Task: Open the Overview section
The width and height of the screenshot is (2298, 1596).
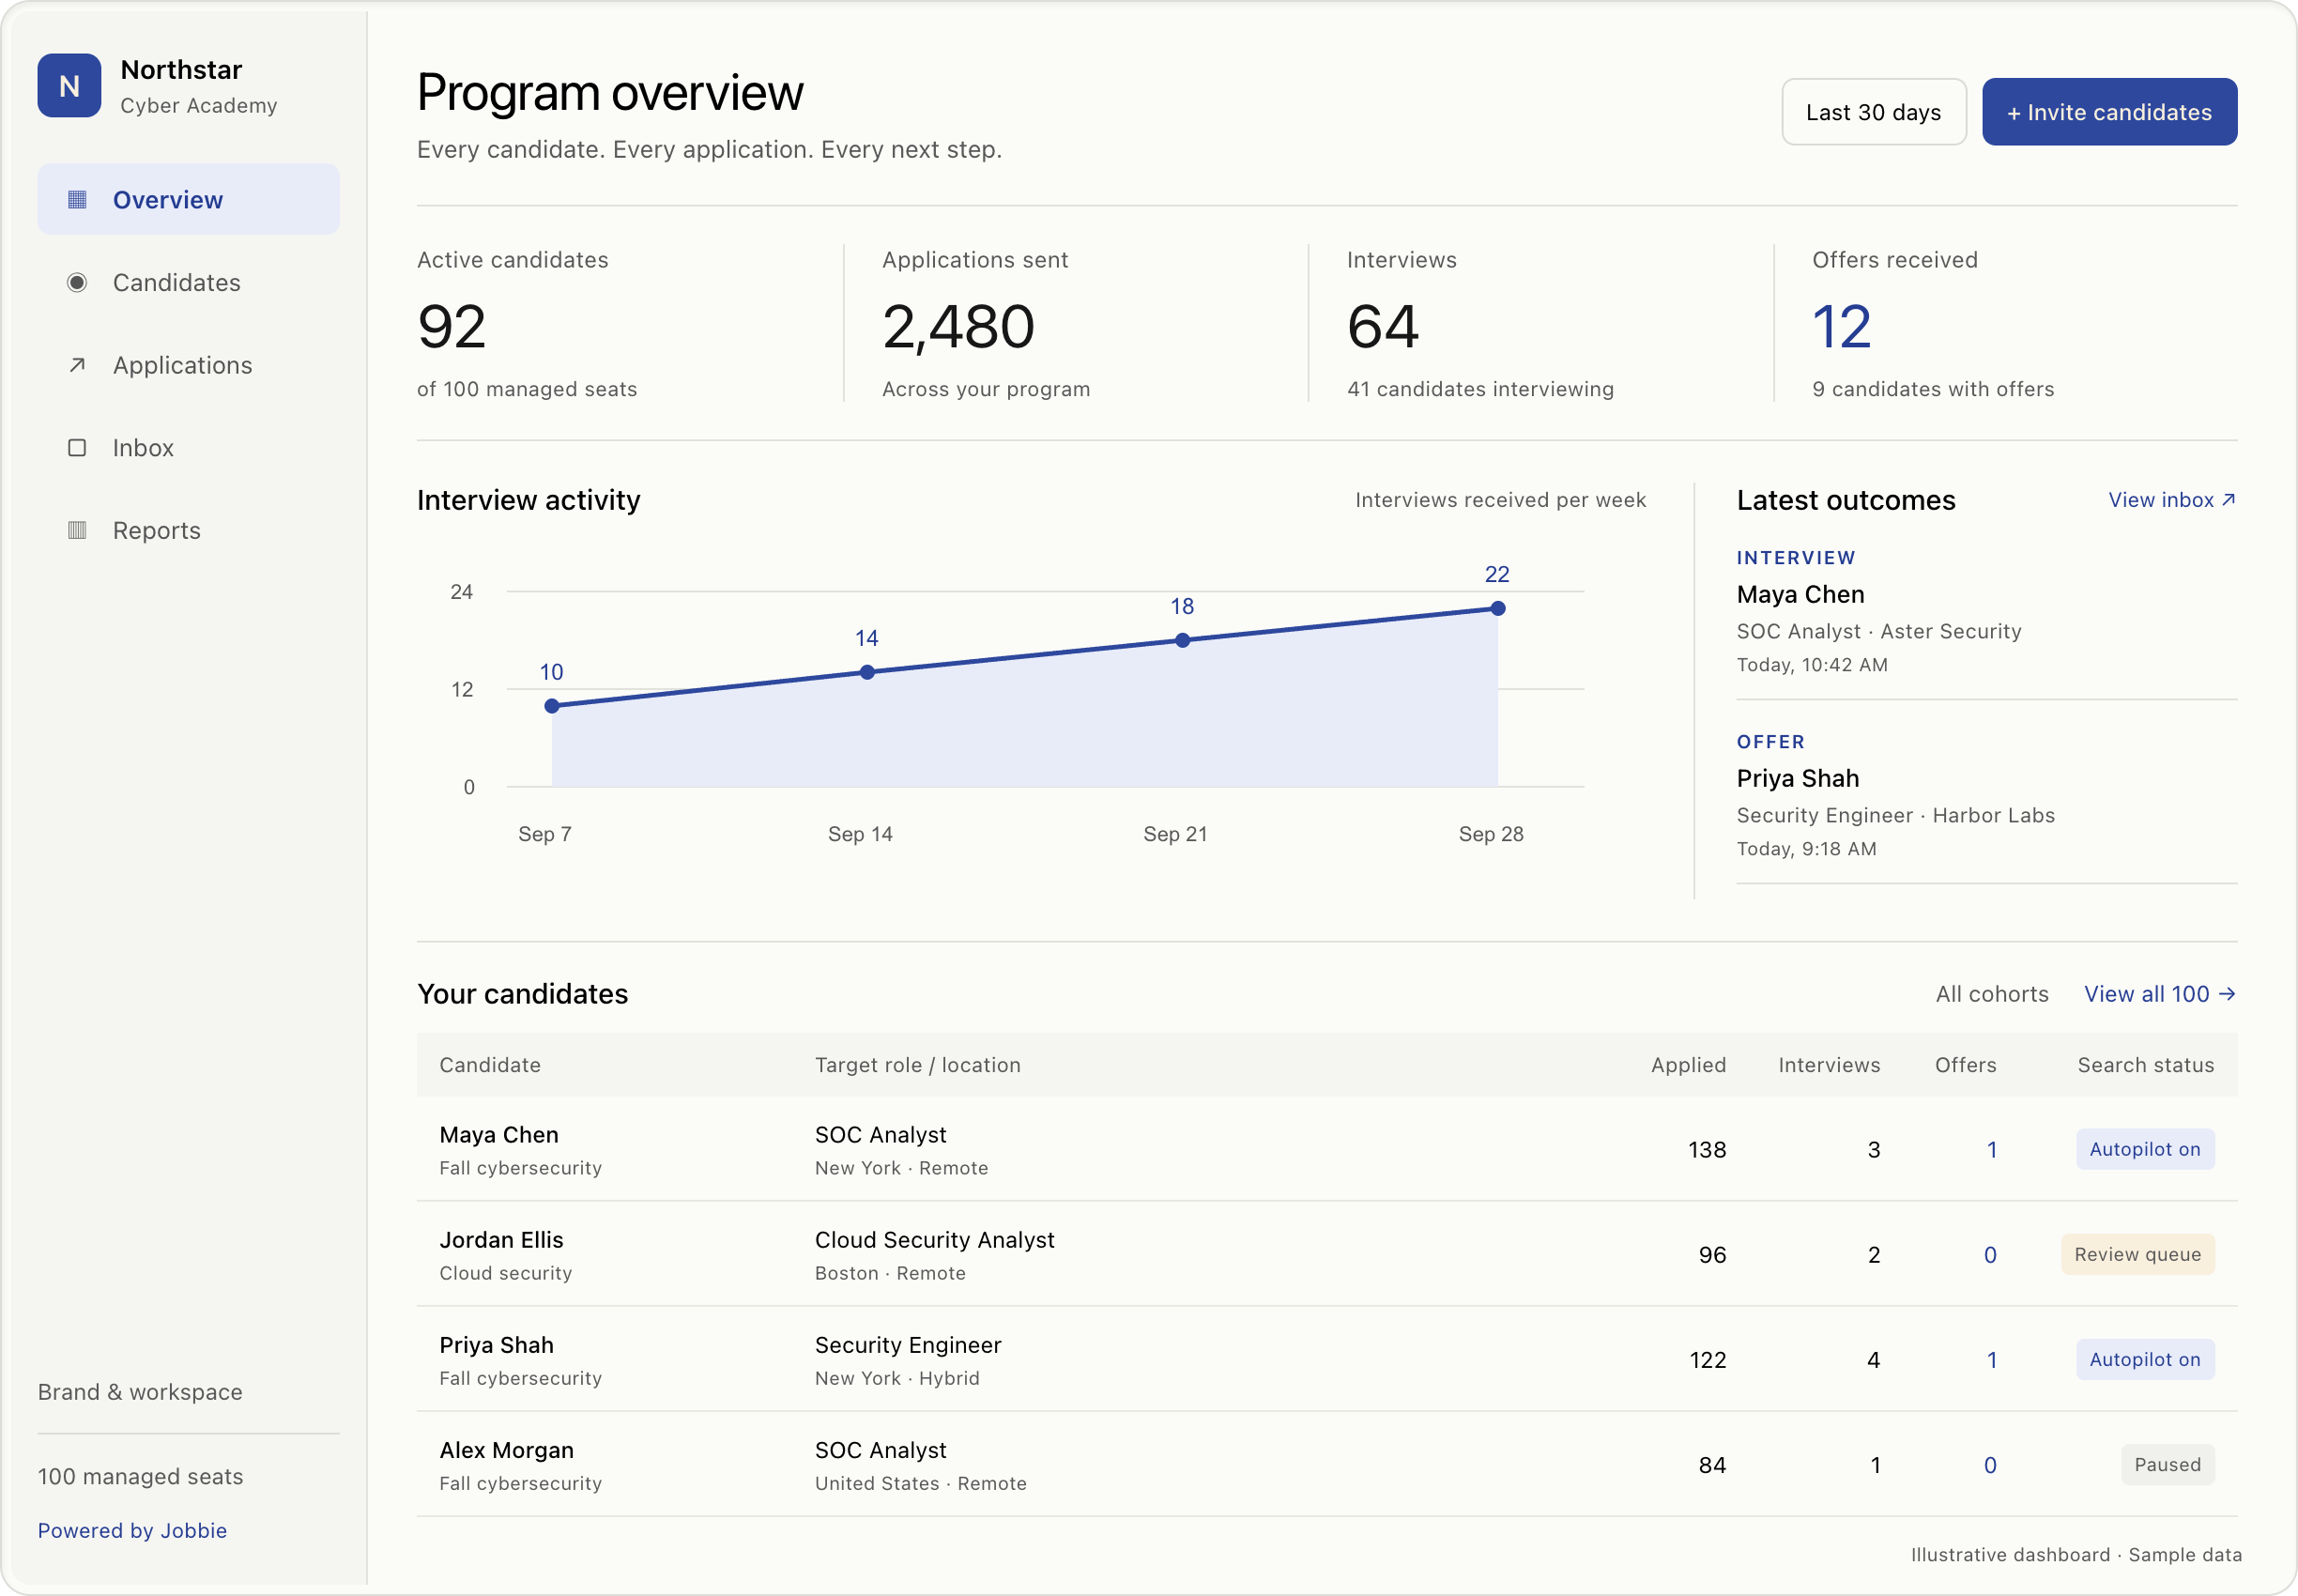Action: tap(189, 200)
